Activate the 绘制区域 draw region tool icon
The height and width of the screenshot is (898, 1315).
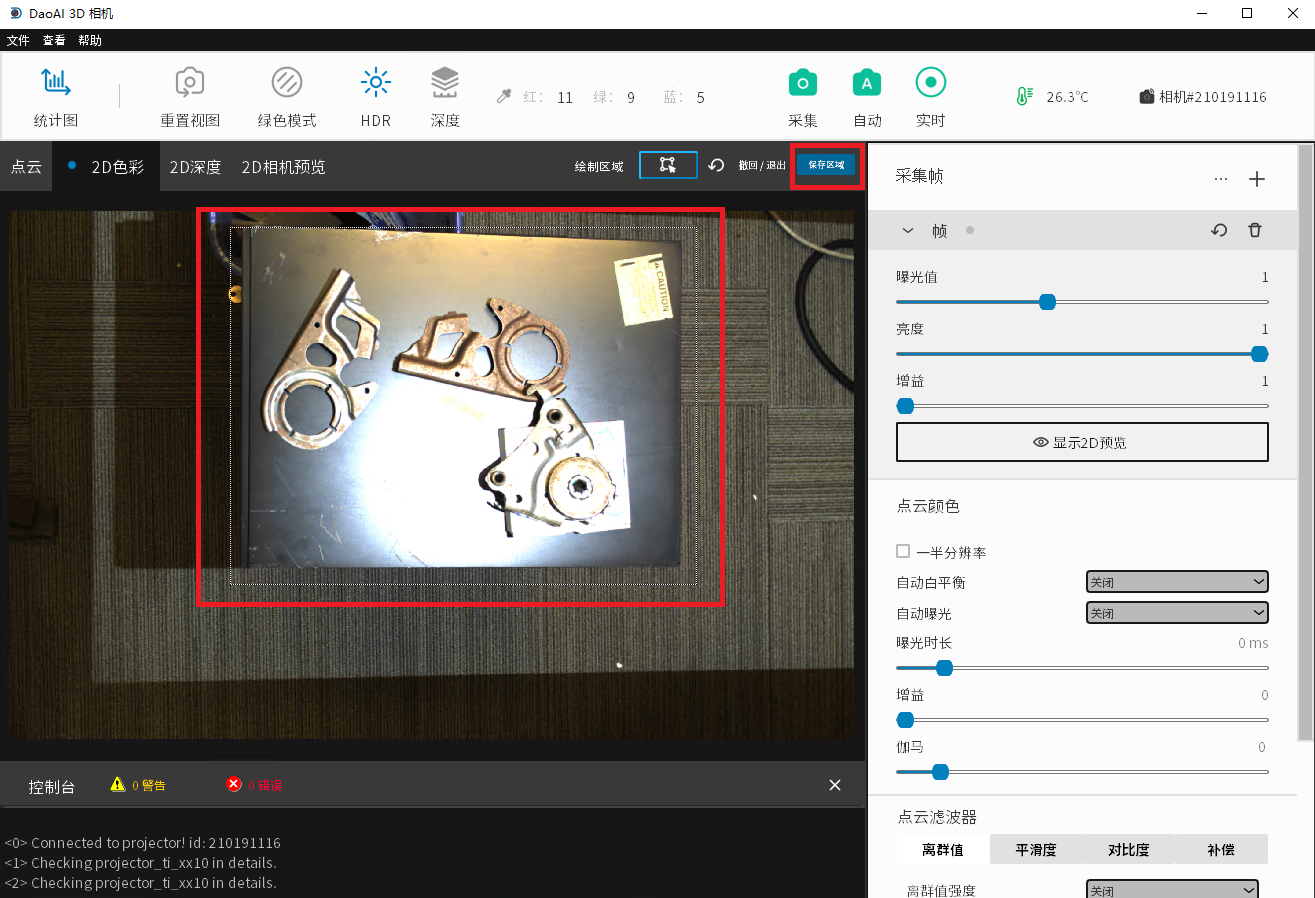coord(668,165)
